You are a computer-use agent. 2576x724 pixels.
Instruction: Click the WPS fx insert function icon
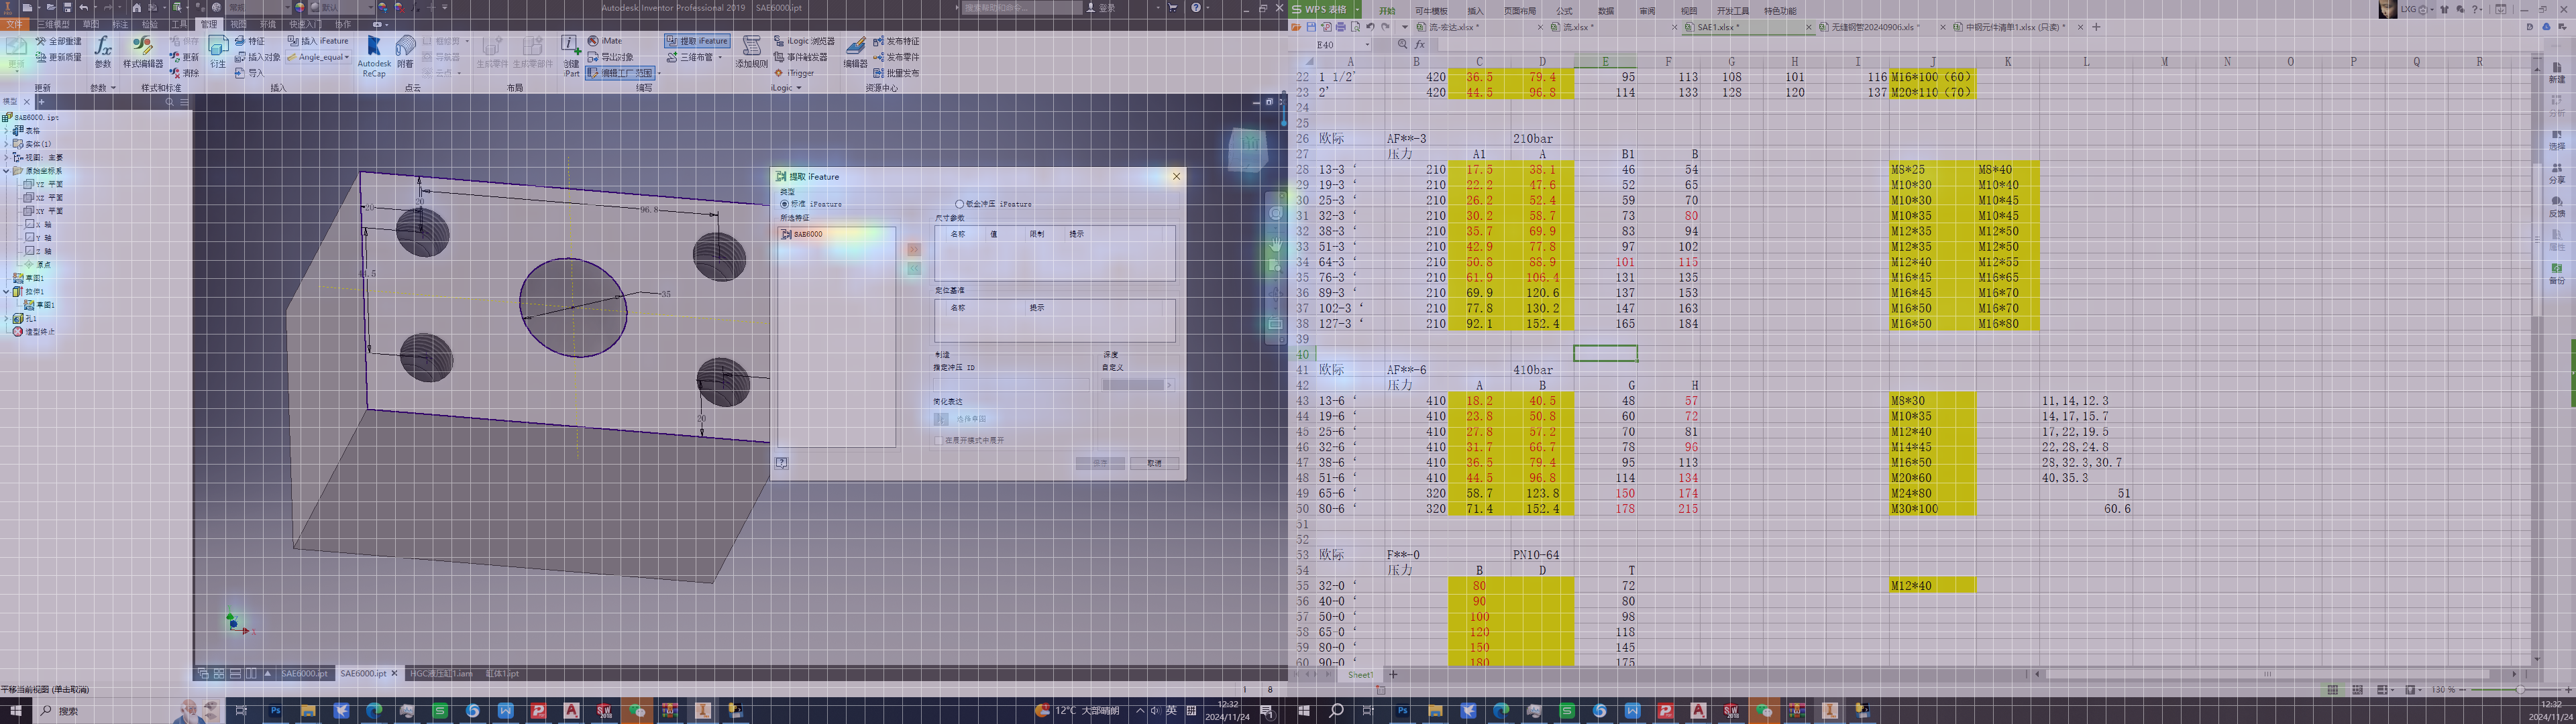point(1420,45)
